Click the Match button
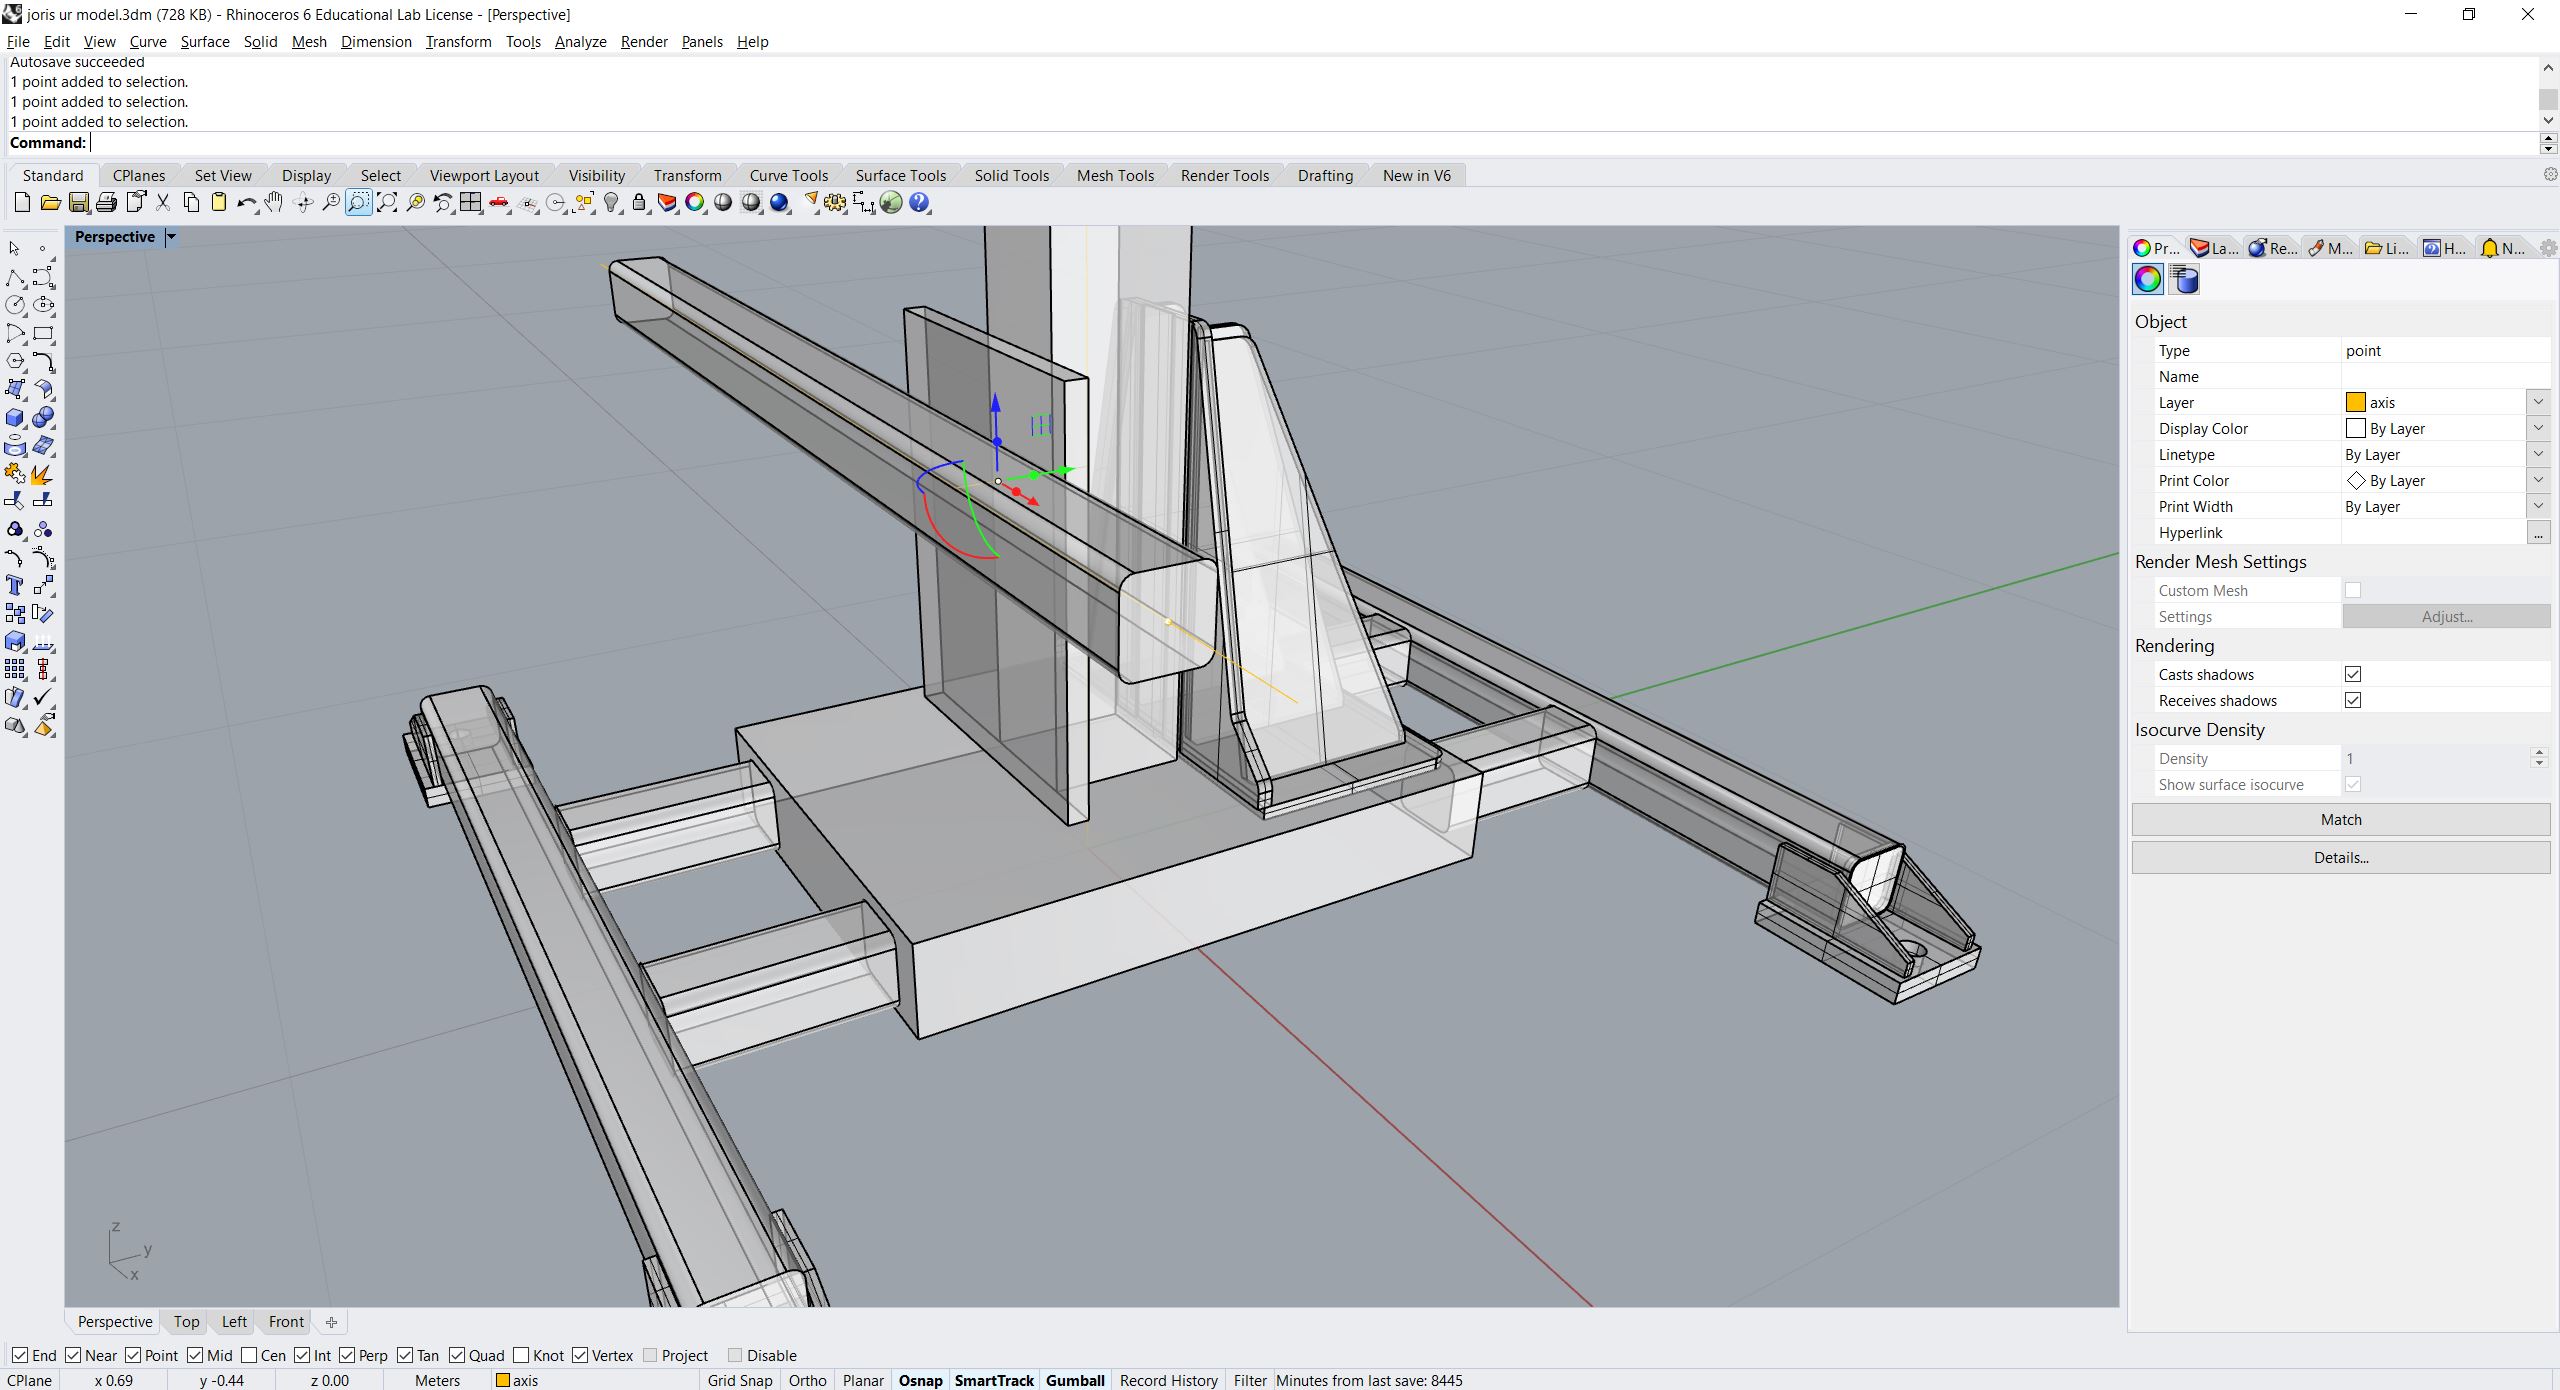The height and width of the screenshot is (1390, 2560). (x=2340, y=819)
